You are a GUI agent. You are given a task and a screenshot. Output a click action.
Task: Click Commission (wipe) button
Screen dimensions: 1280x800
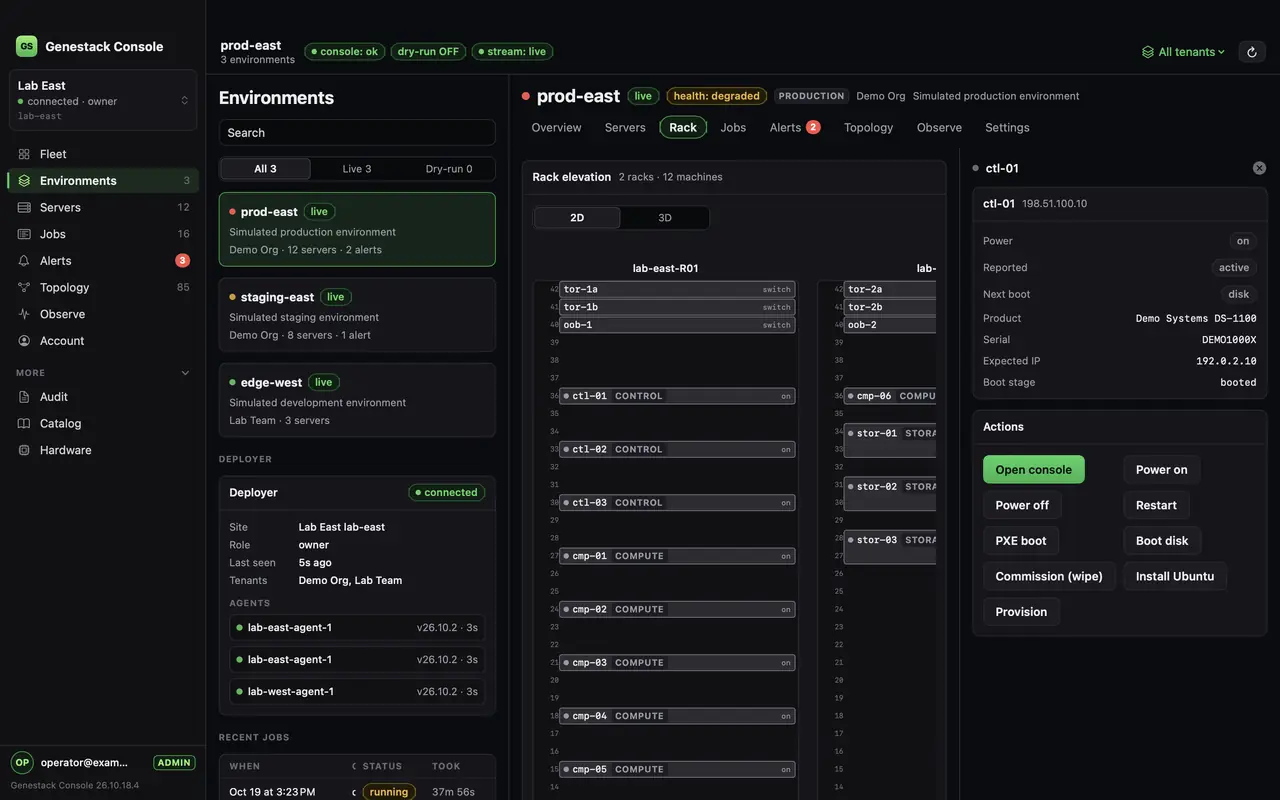coord(1049,576)
